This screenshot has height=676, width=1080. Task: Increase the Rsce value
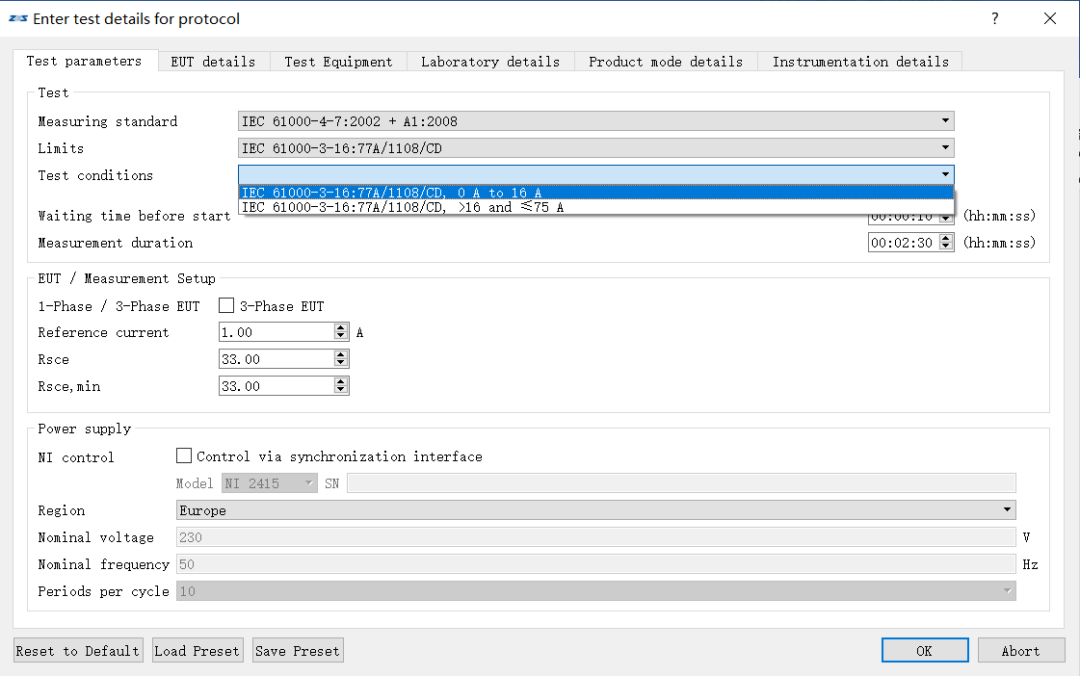click(341, 355)
